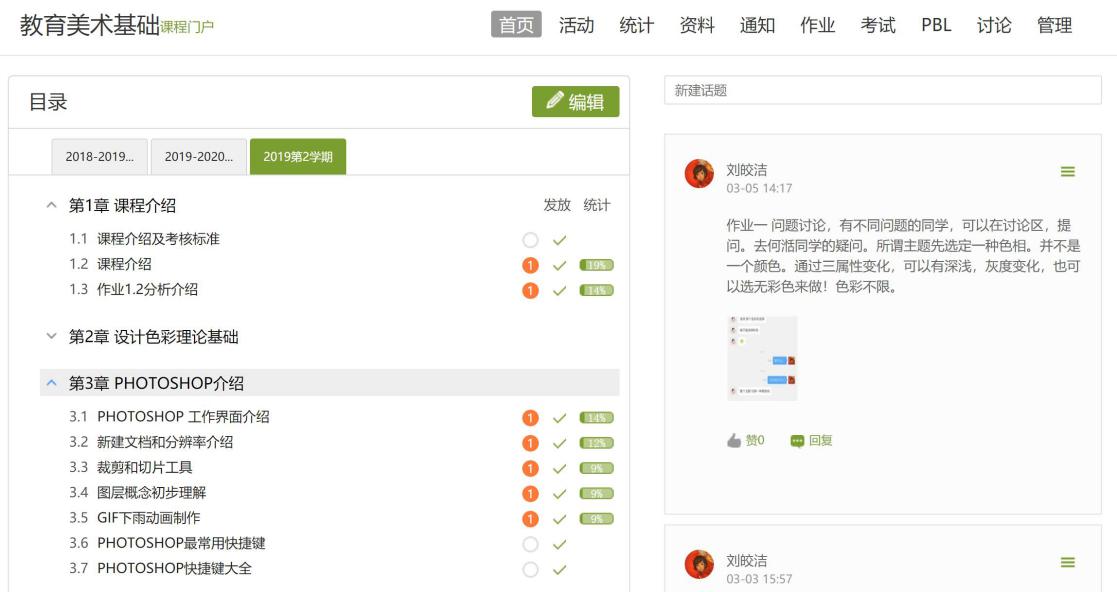Click orange badge beside 3.5 GIF下雨动画制作
Viewport: 1117px width, 592px height.
click(x=530, y=519)
